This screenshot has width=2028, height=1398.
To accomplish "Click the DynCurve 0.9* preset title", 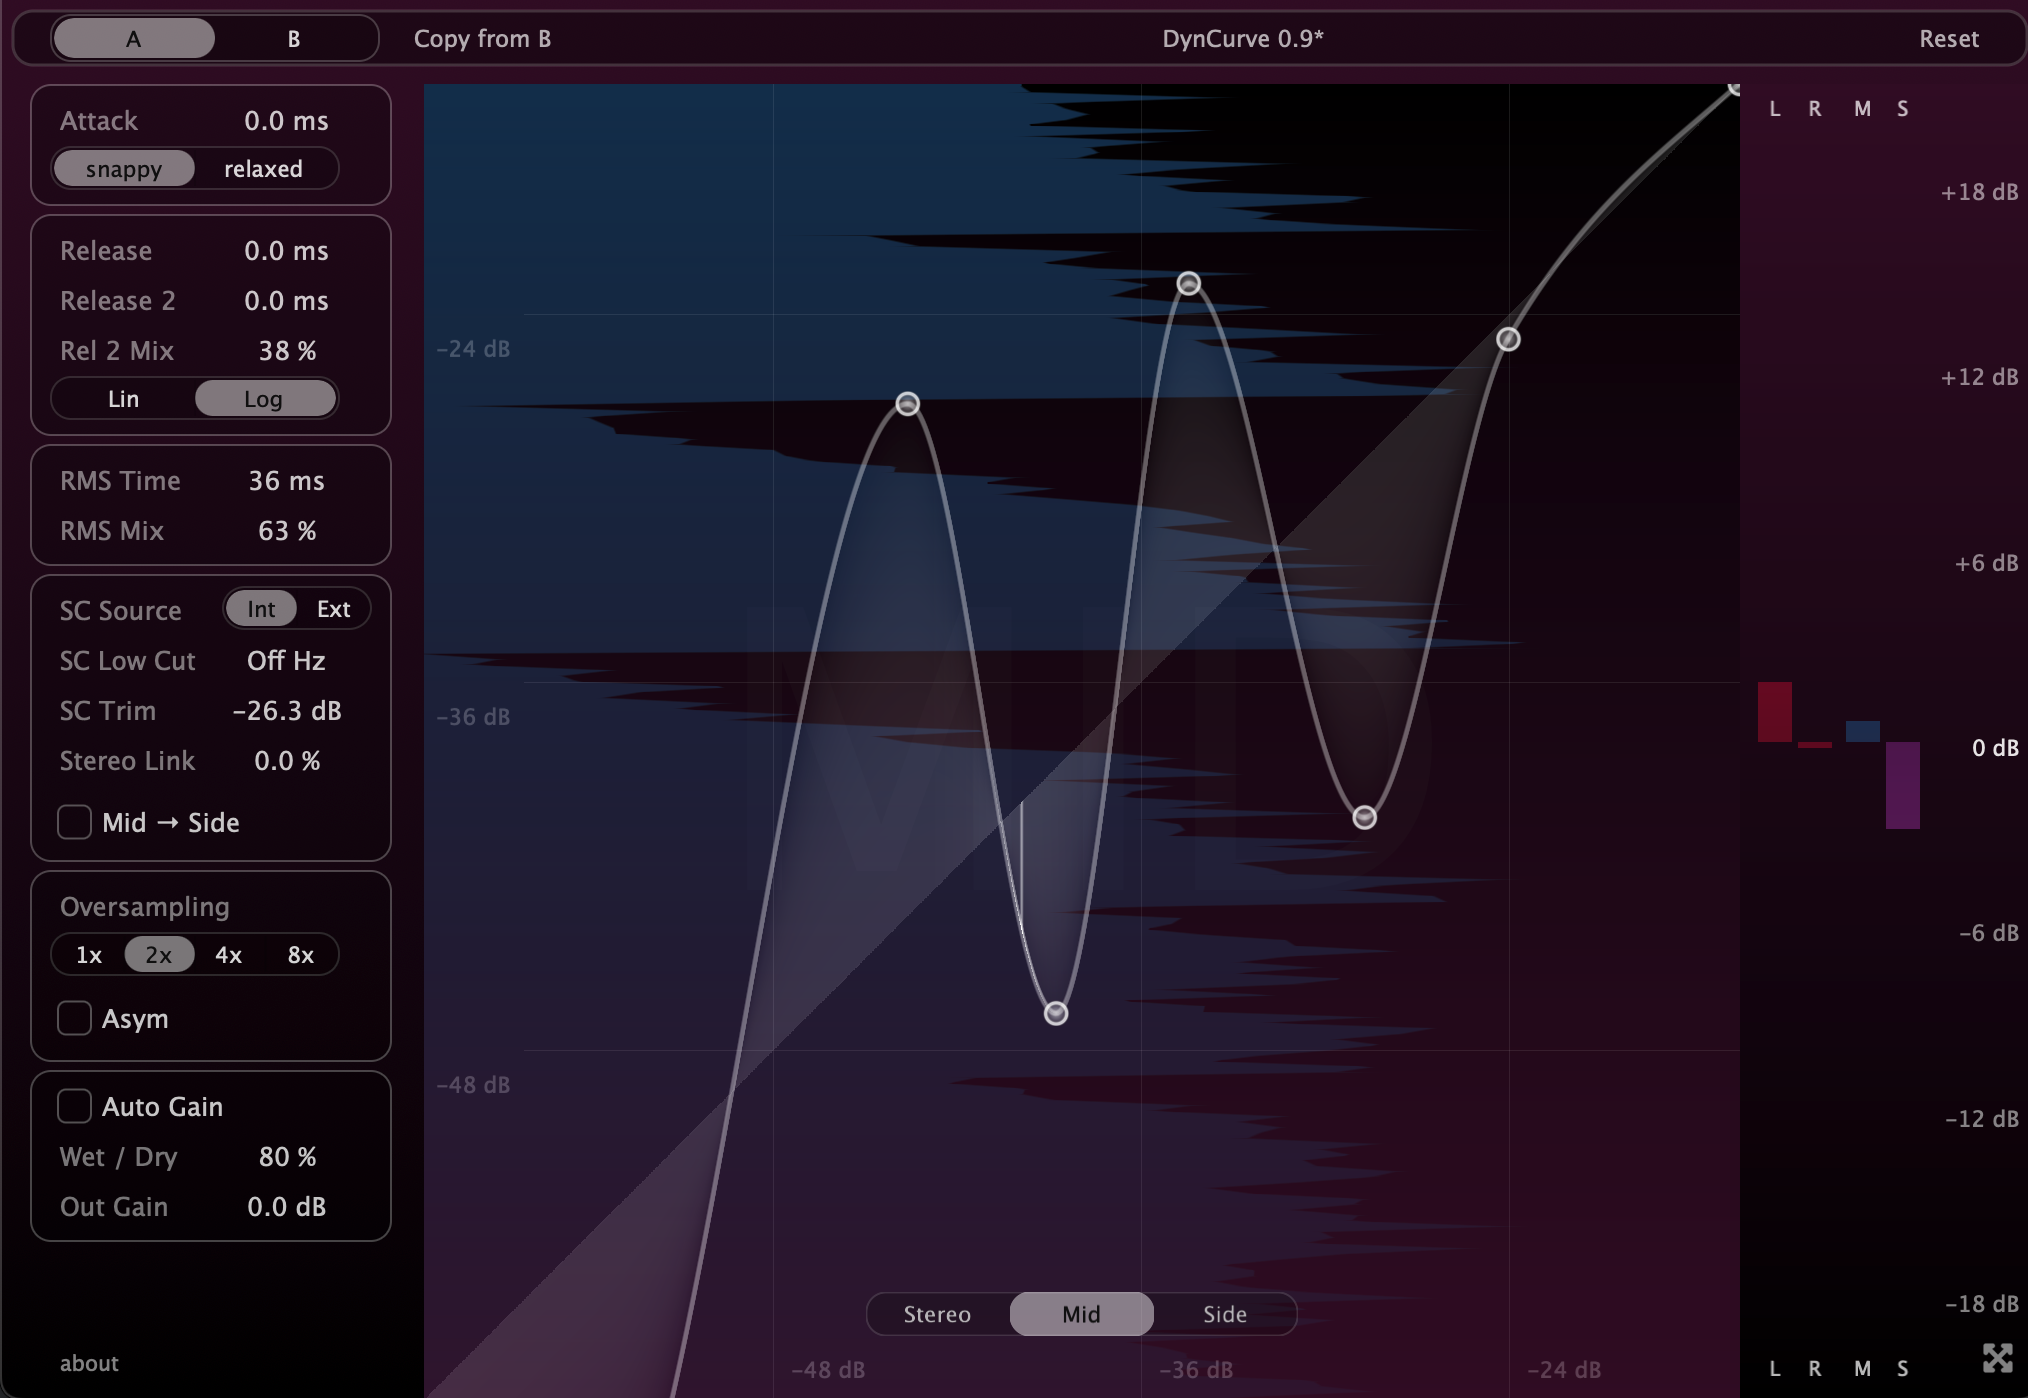I will [1242, 39].
